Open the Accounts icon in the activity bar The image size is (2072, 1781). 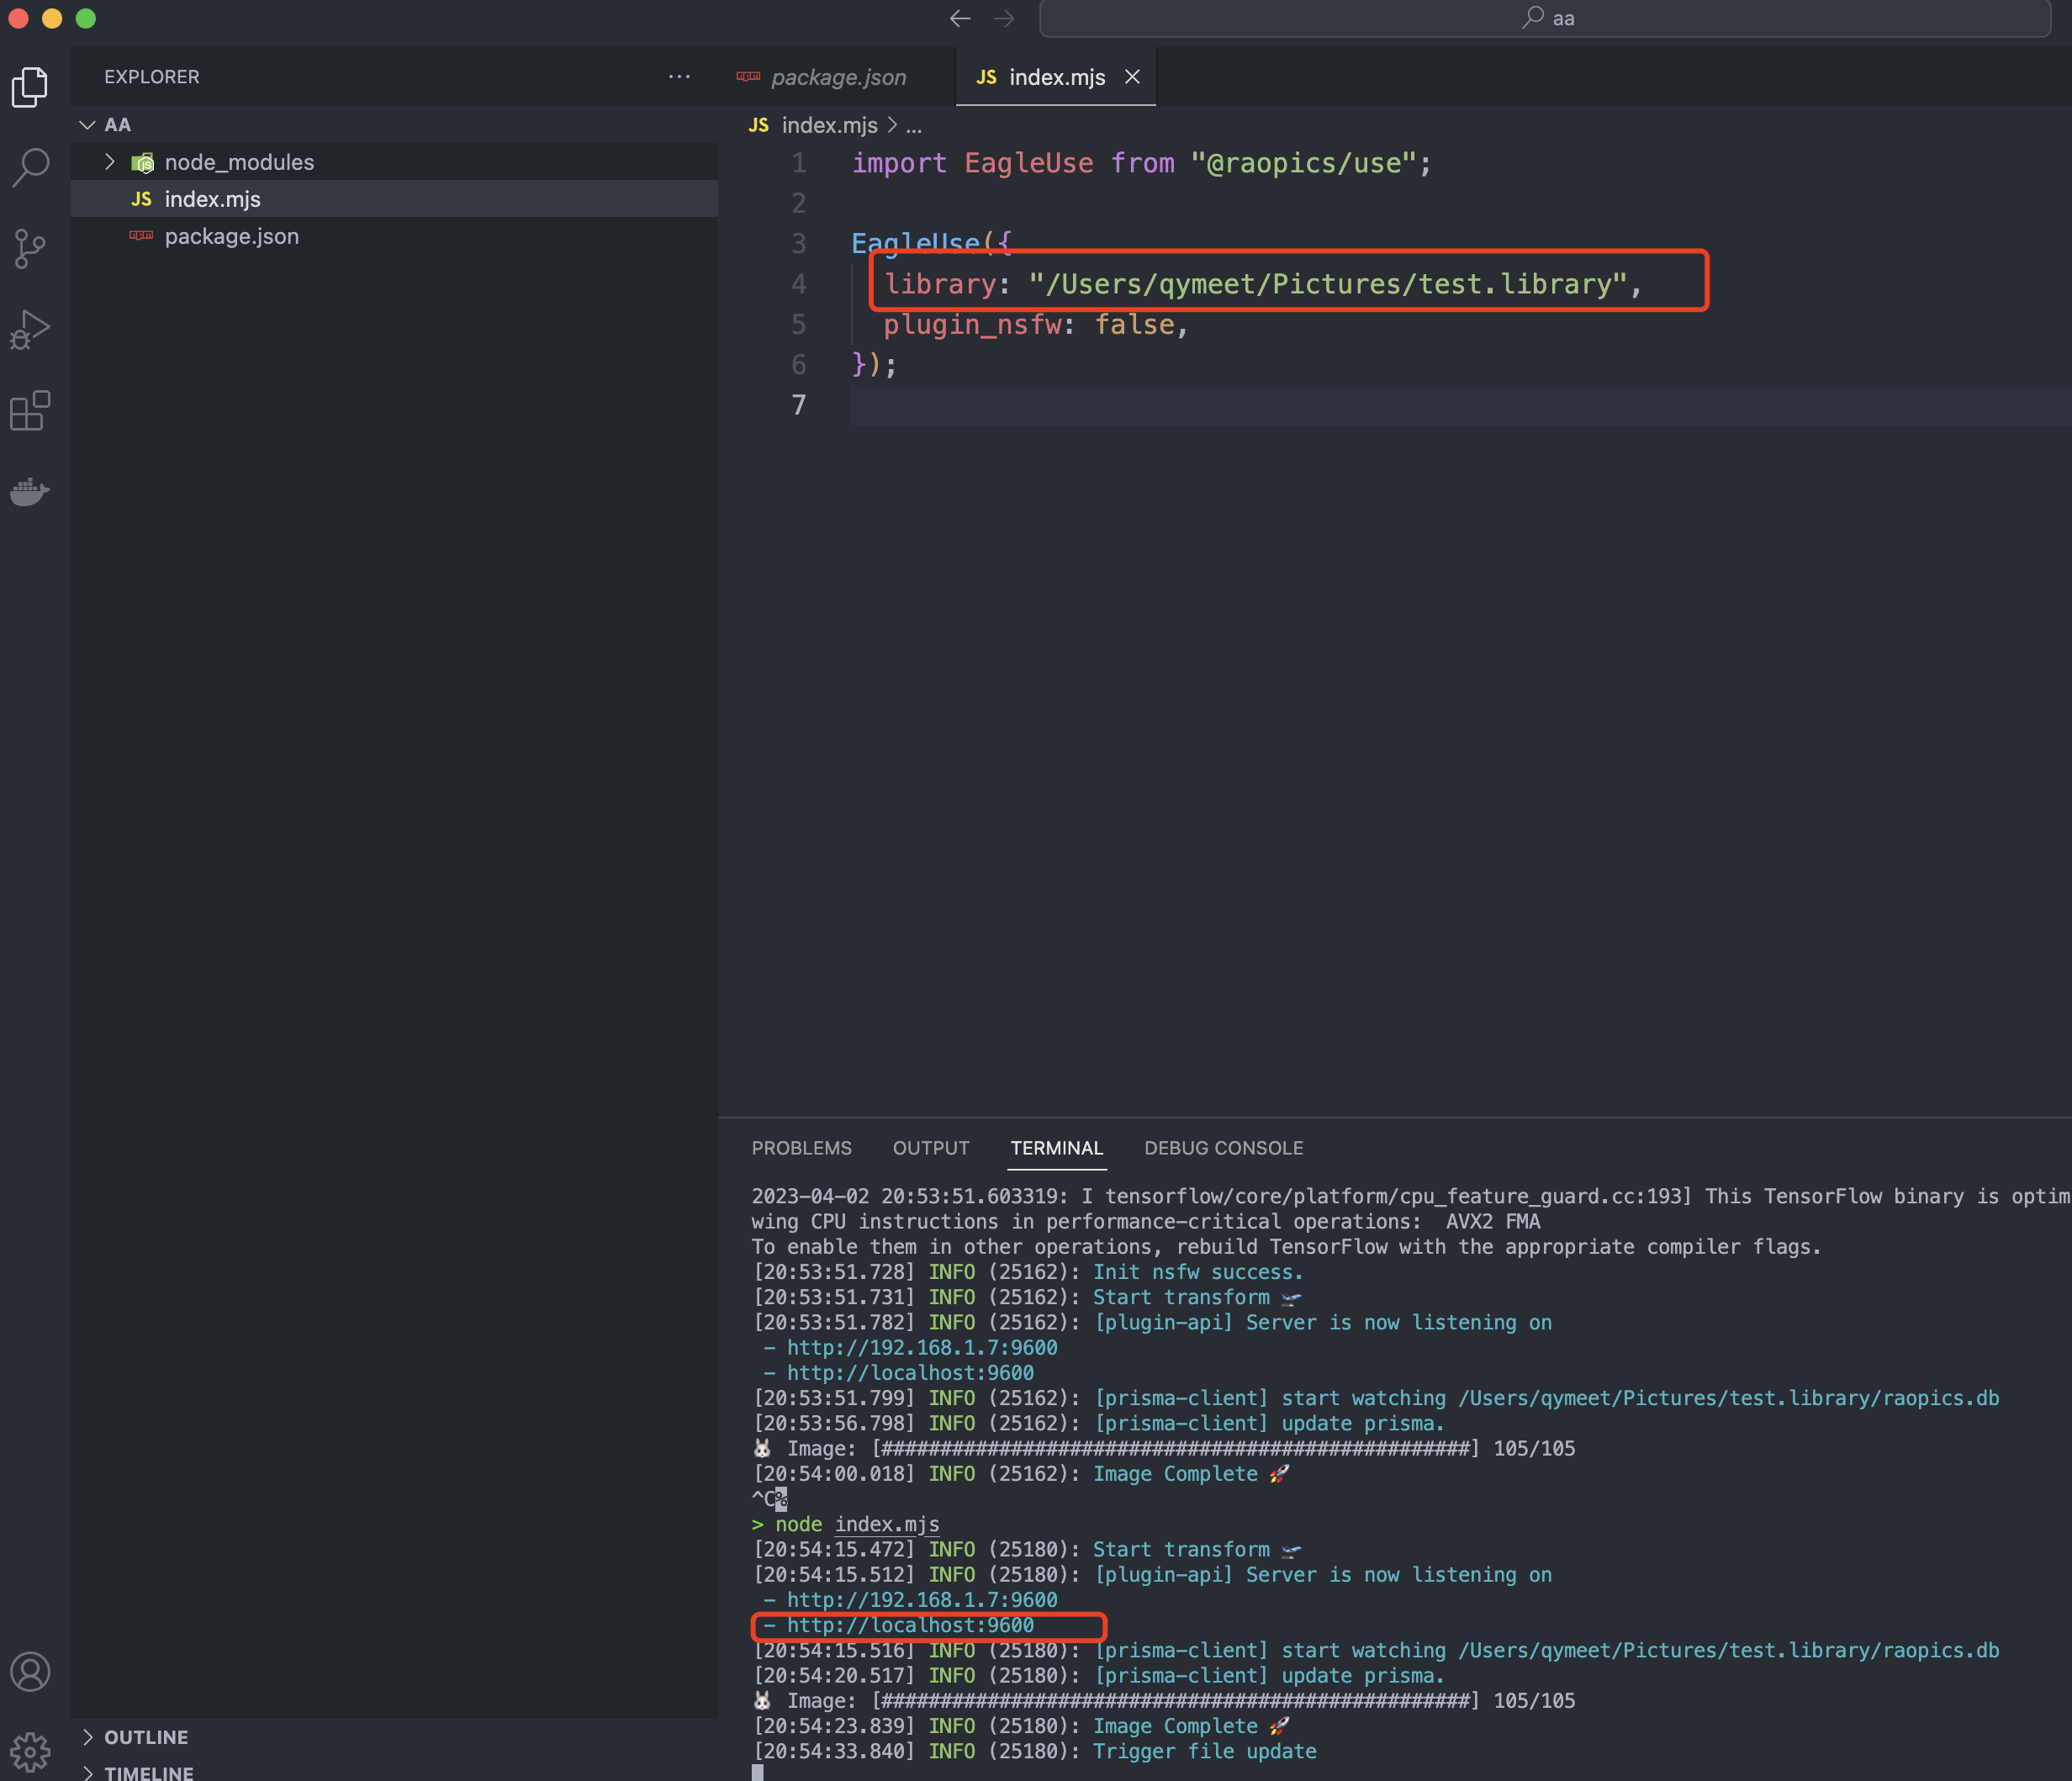click(30, 1671)
